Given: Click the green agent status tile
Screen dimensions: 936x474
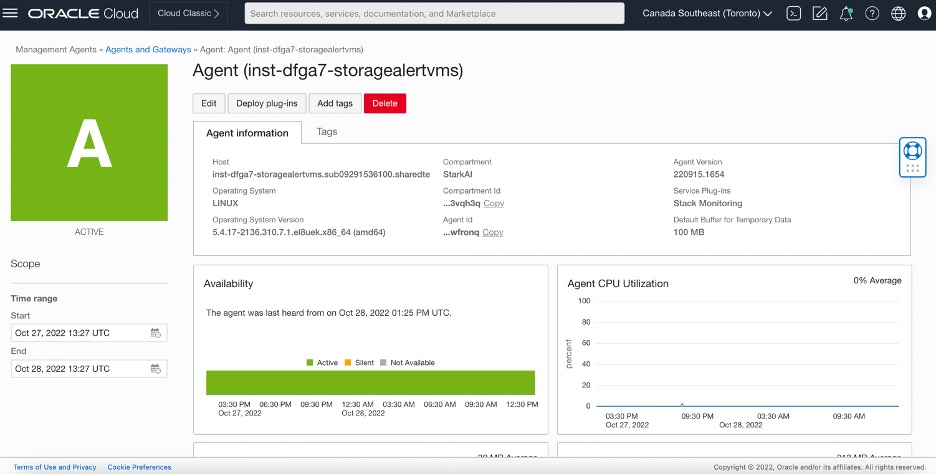Looking at the screenshot, I should point(89,143).
